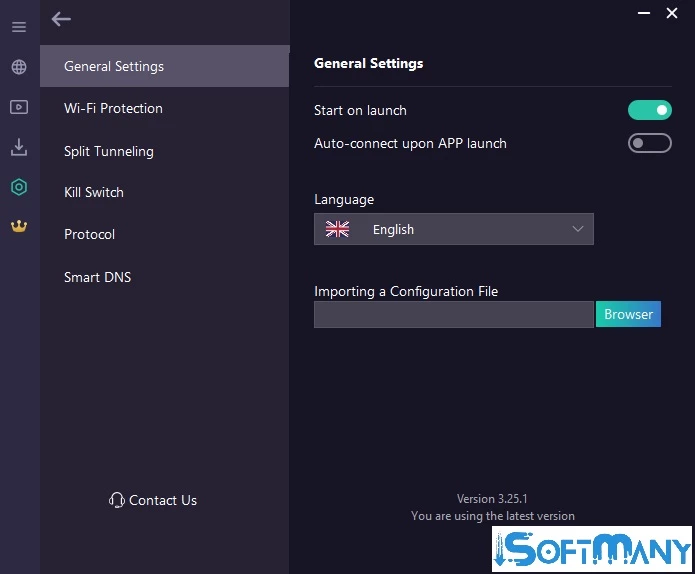
Task: Click the headset icon beside Contact Us
Action: coord(117,500)
